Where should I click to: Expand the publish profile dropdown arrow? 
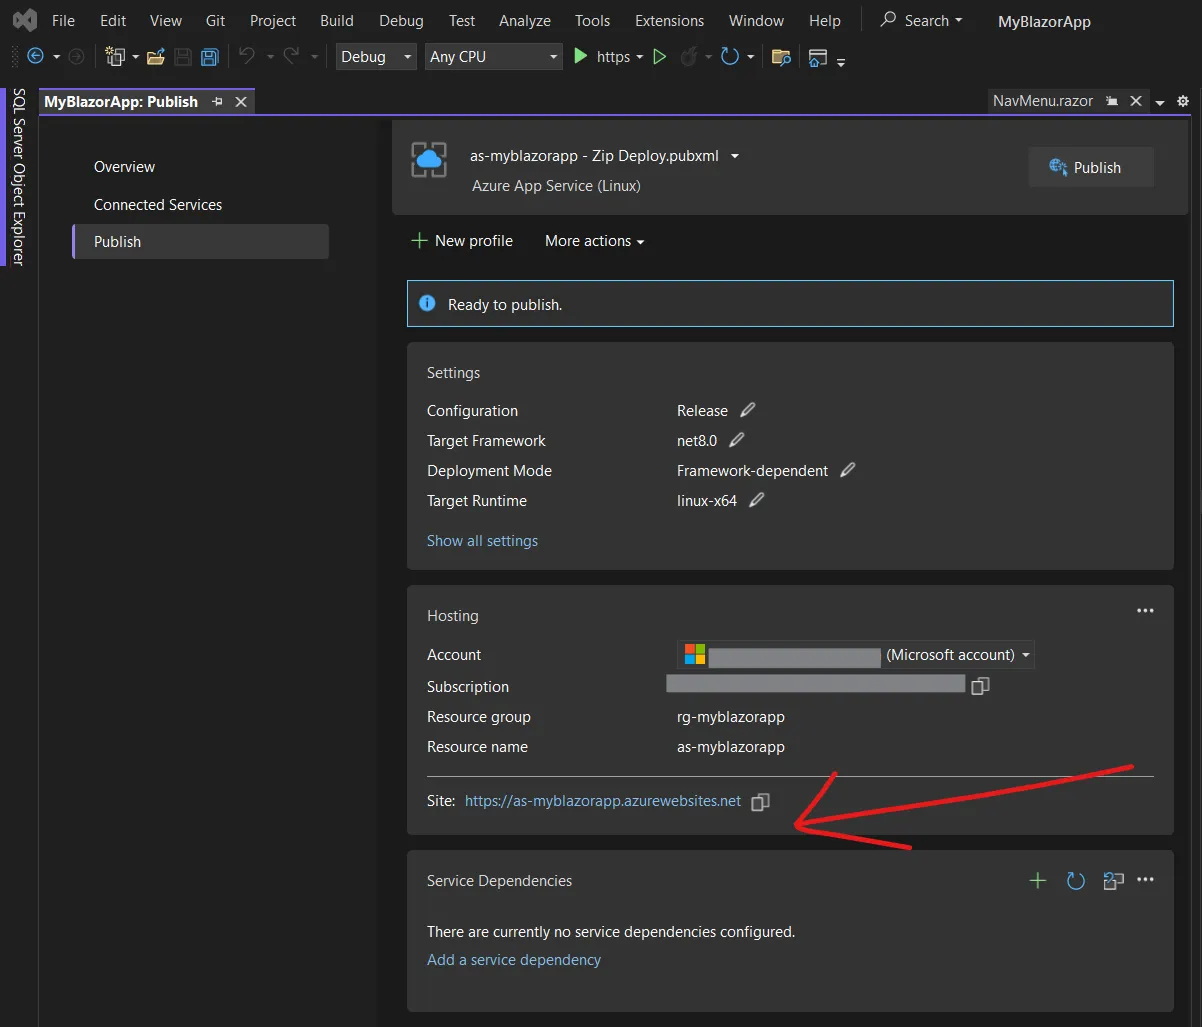tap(735, 156)
